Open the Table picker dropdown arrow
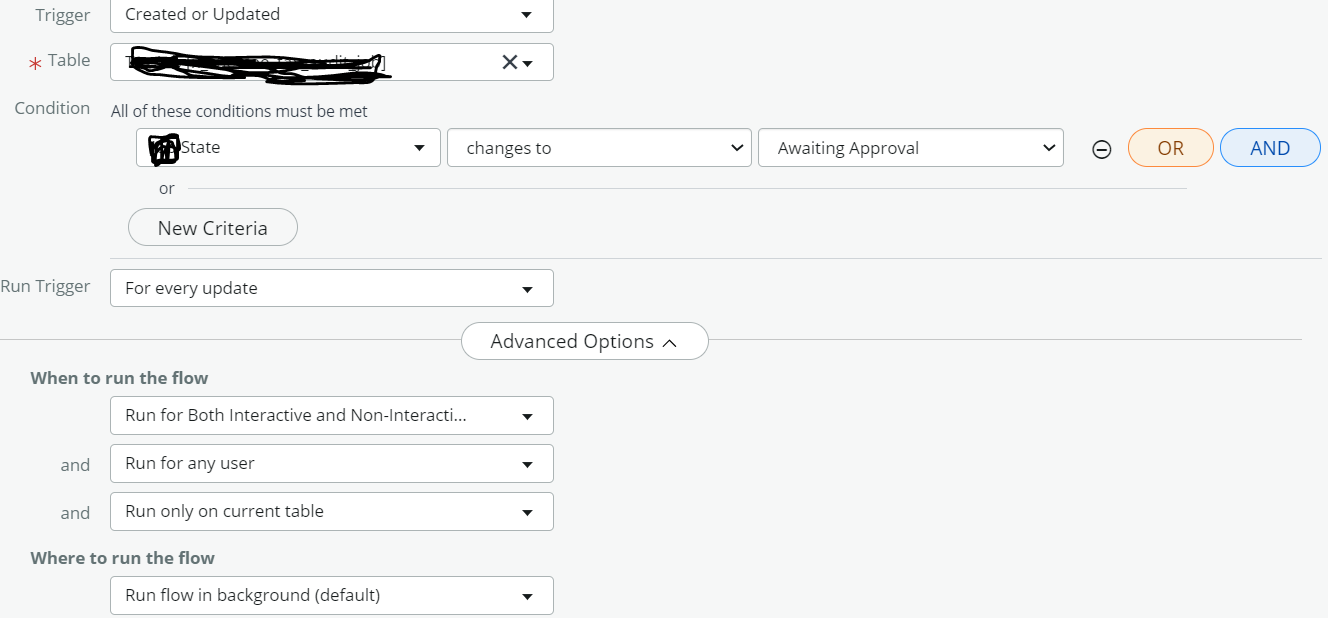The height and width of the screenshot is (618, 1328). coord(528,62)
